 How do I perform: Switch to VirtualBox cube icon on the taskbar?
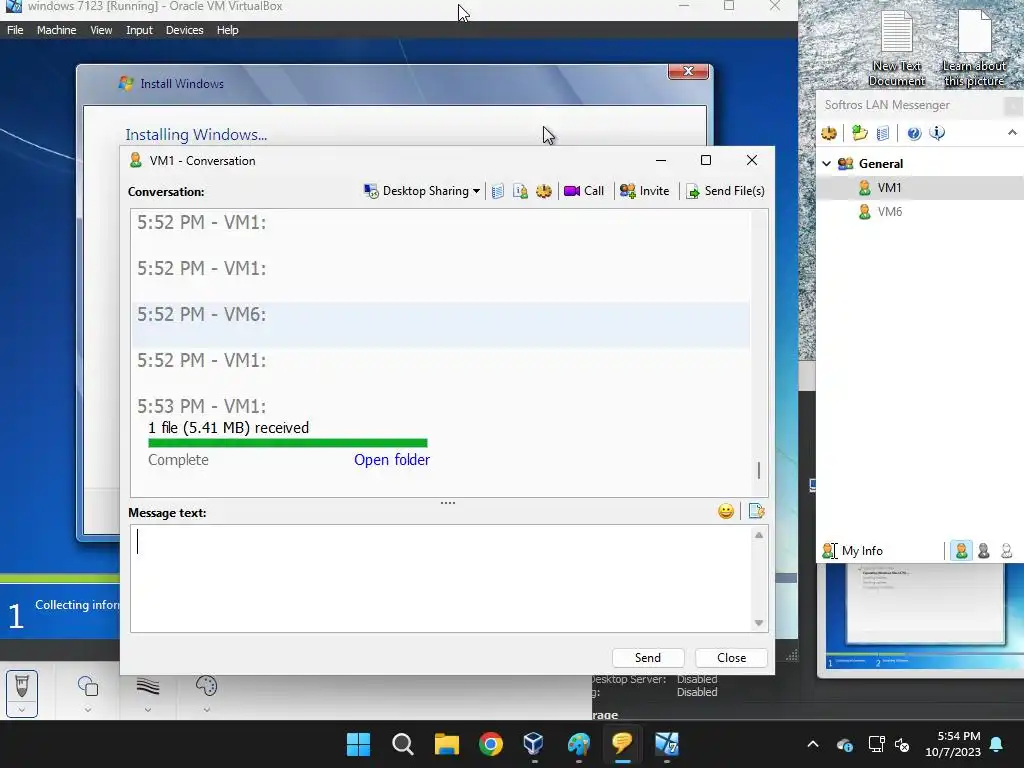pos(534,744)
